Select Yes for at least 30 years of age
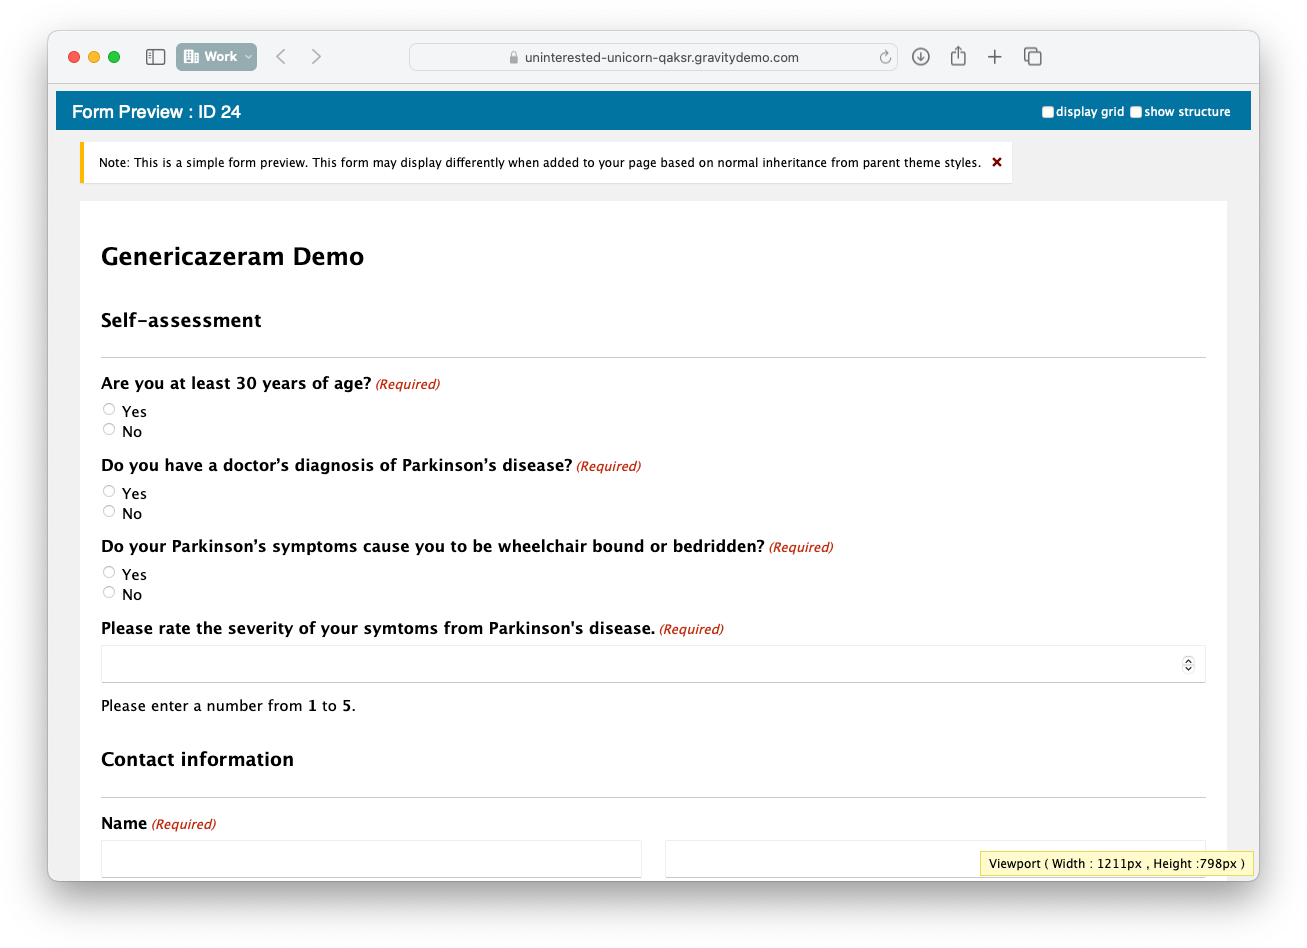This screenshot has width=1307, height=948. 109,409
